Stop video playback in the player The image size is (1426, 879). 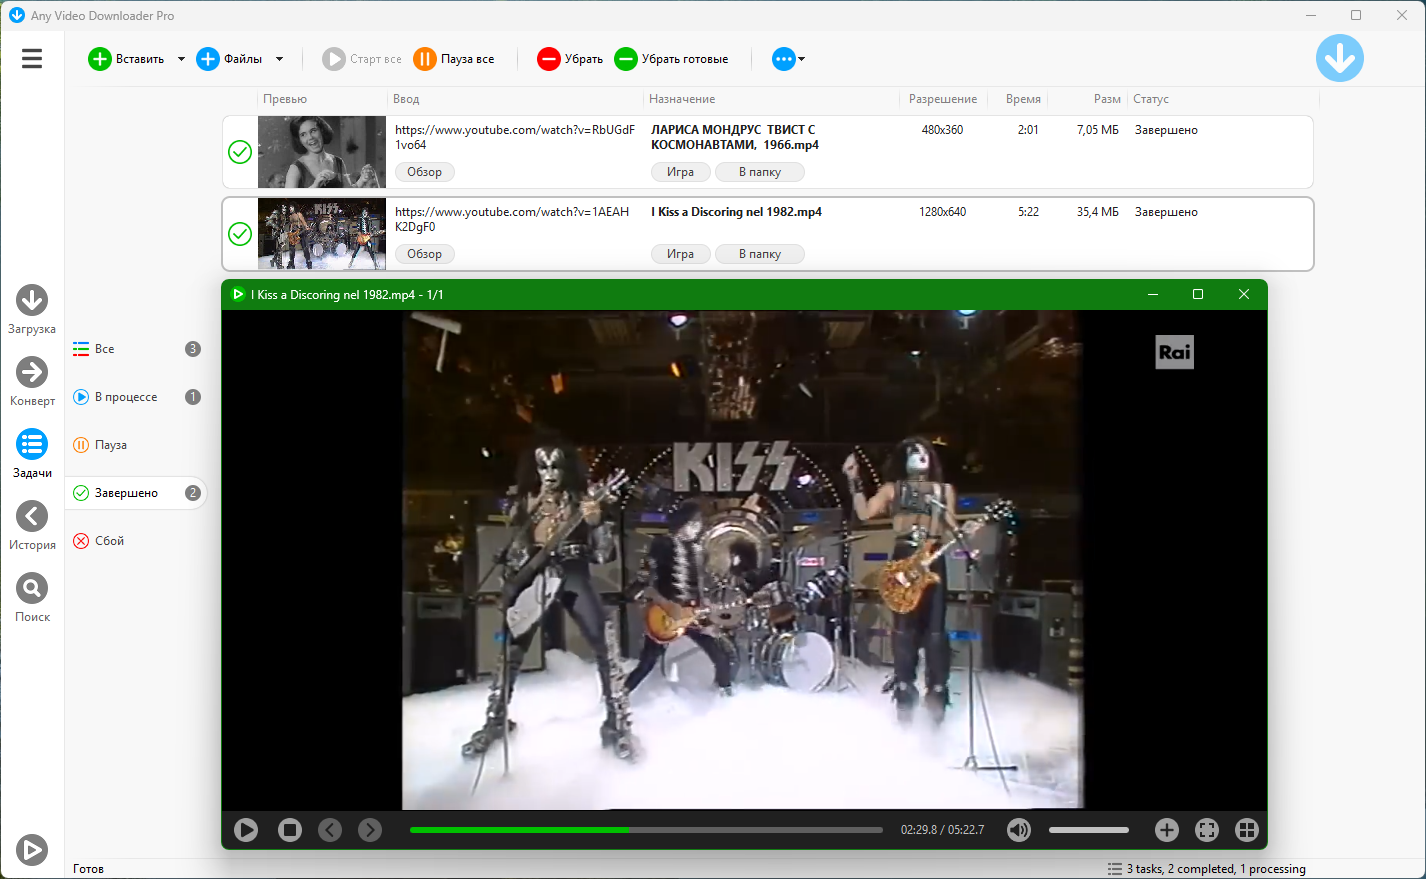coord(290,830)
